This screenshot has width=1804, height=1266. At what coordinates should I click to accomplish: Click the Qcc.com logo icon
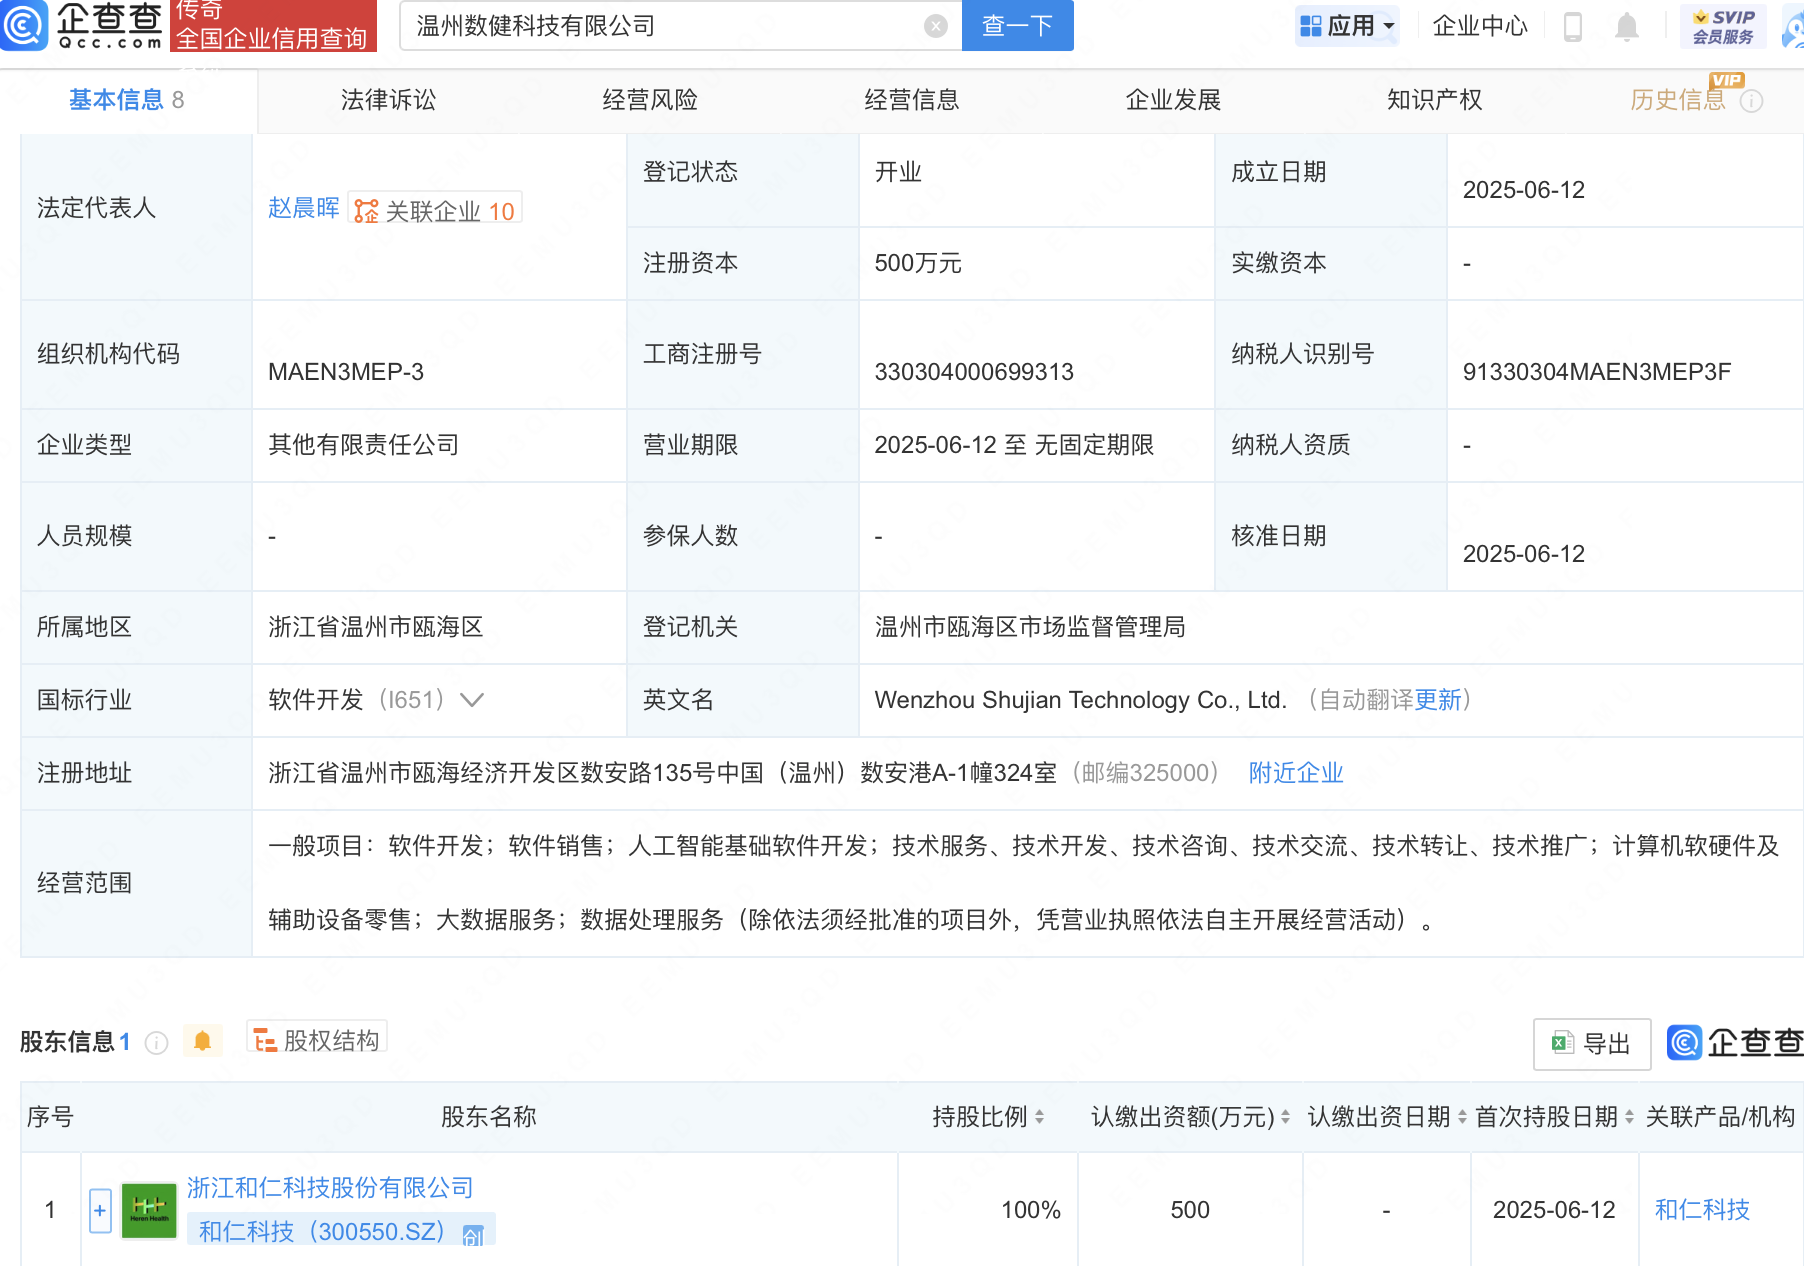pyautogui.click(x=24, y=25)
